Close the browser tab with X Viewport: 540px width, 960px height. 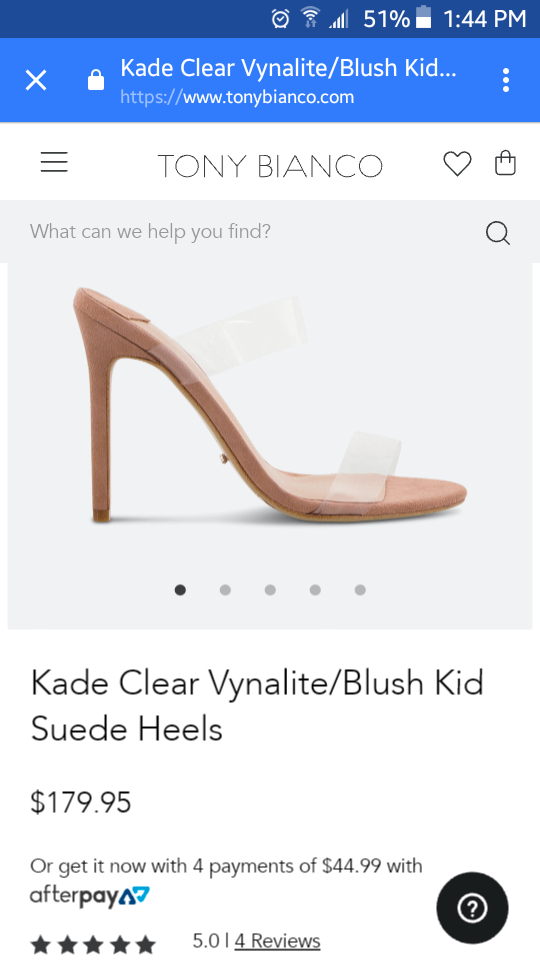click(36, 80)
